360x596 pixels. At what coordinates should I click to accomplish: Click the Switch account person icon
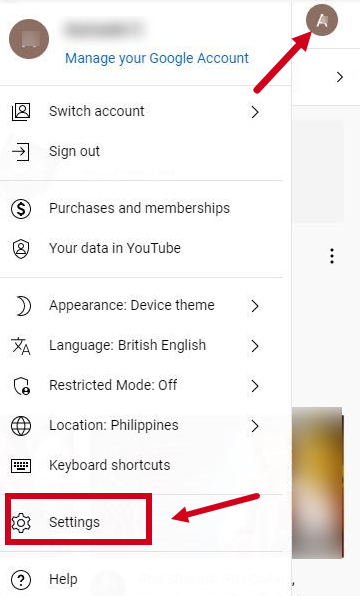coord(21,111)
